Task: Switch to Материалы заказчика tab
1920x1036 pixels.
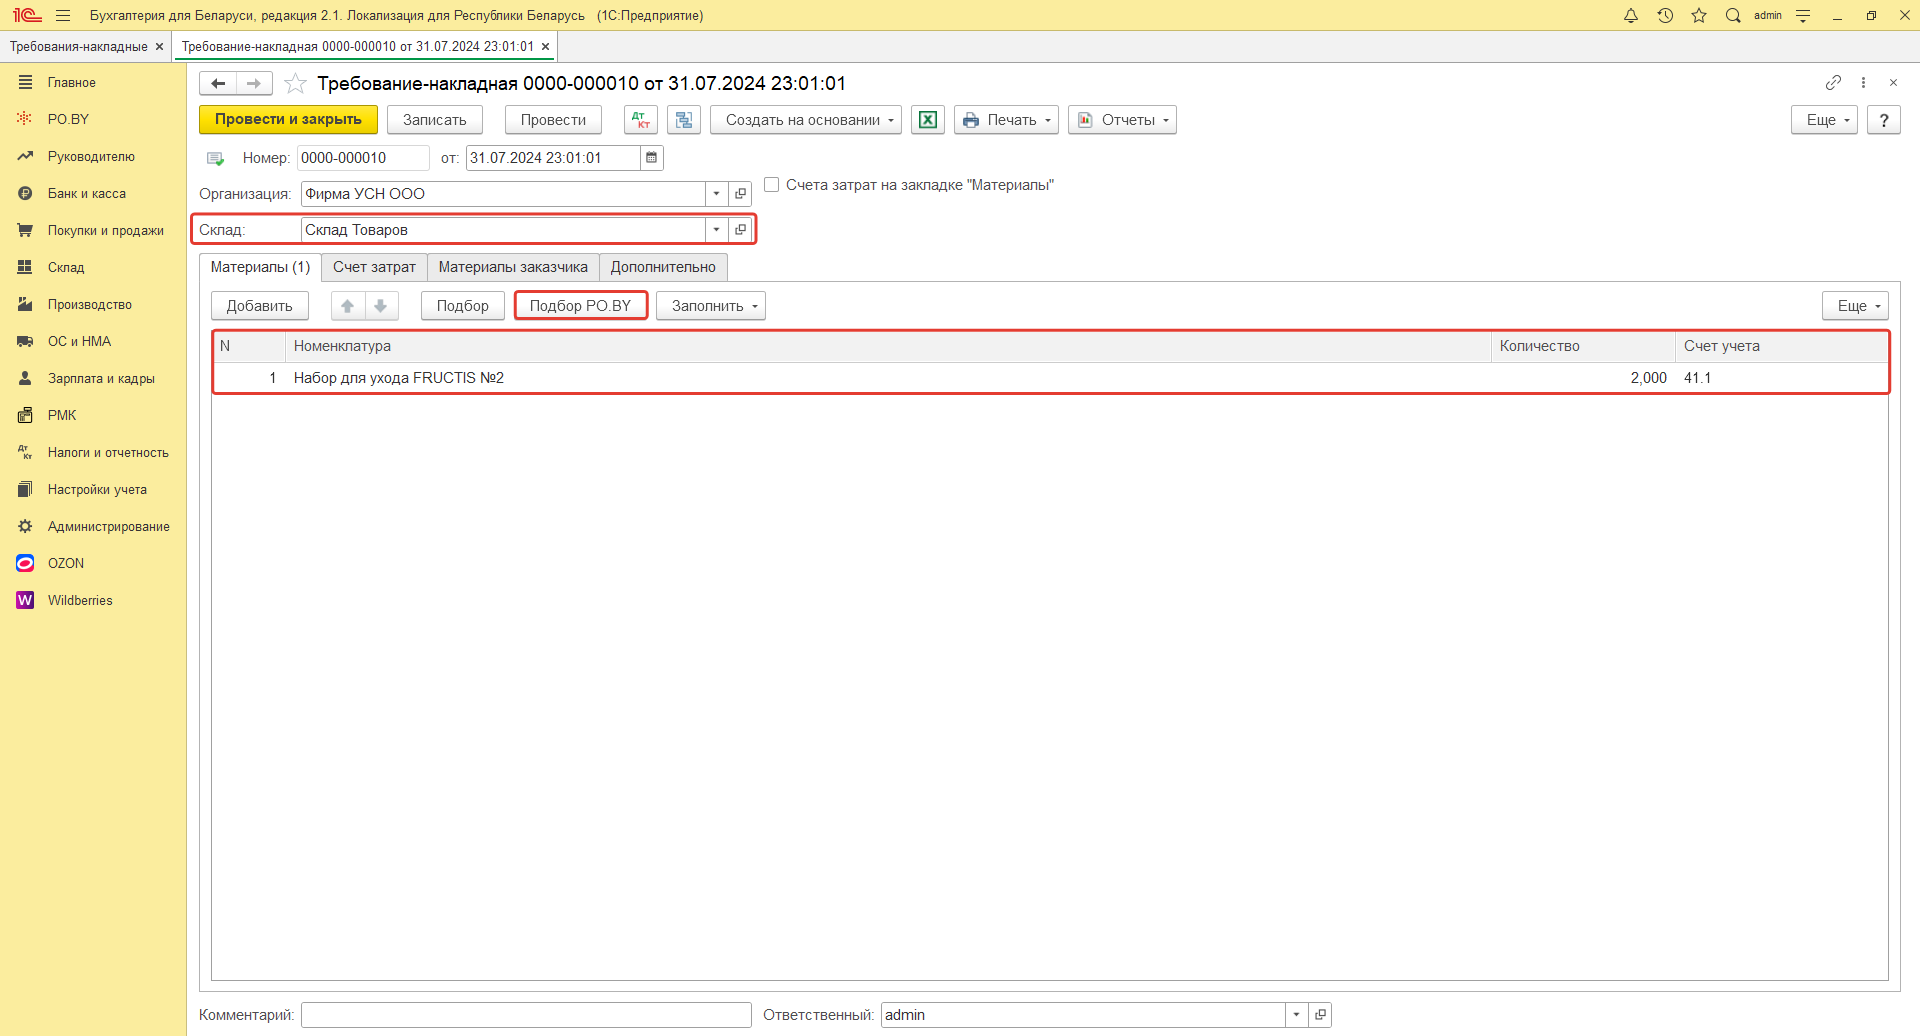Action: [513, 267]
